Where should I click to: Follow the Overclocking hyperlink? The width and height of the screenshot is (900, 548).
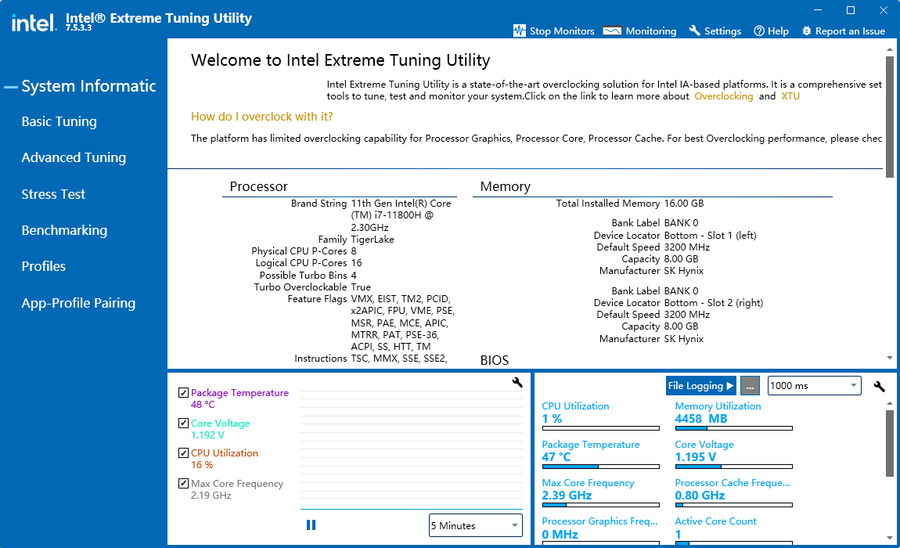pyautogui.click(x=724, y=97)
